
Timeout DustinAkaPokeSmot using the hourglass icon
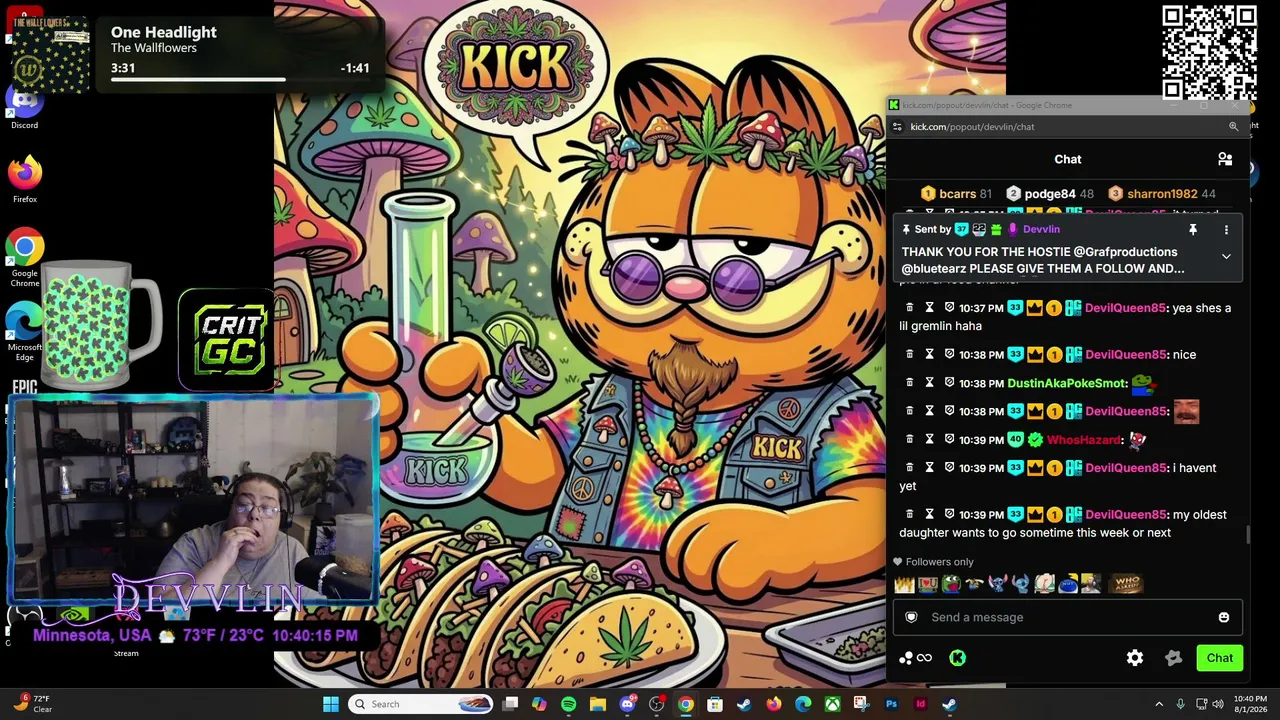(929, 383)
